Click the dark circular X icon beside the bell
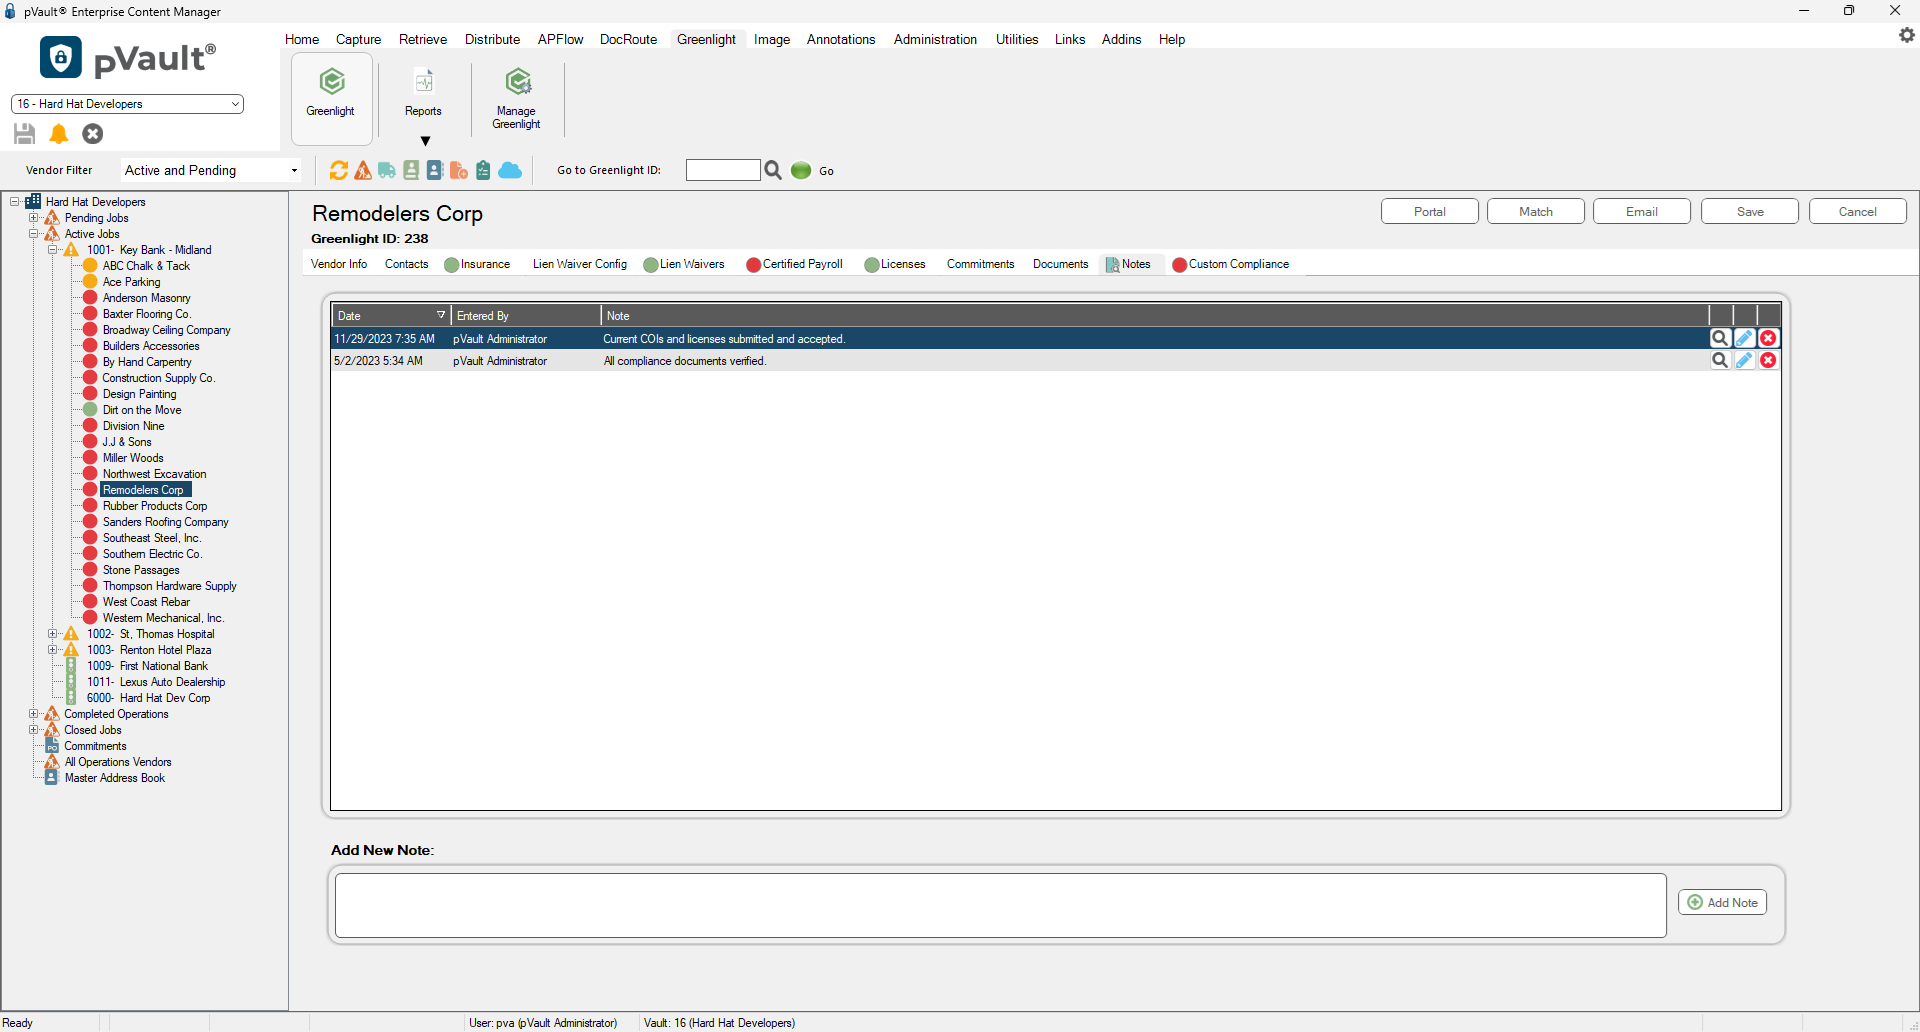Viewport: 1920px width, 1032px height. 93,134
